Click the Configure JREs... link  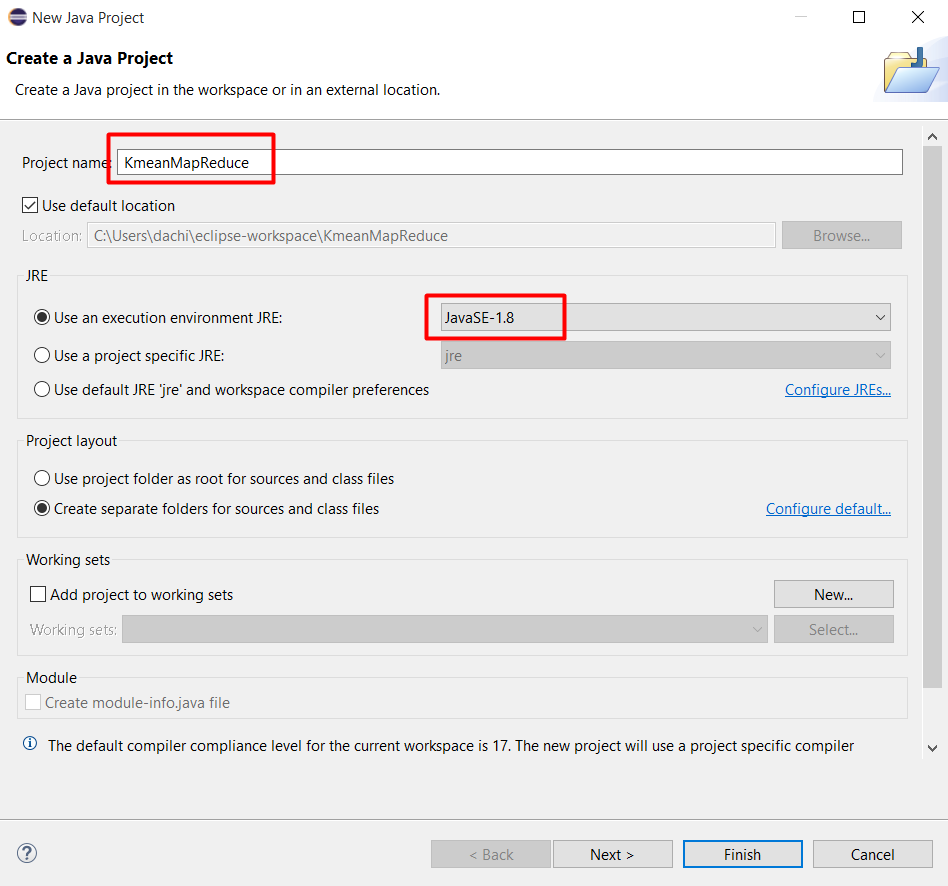click(837, 390)
